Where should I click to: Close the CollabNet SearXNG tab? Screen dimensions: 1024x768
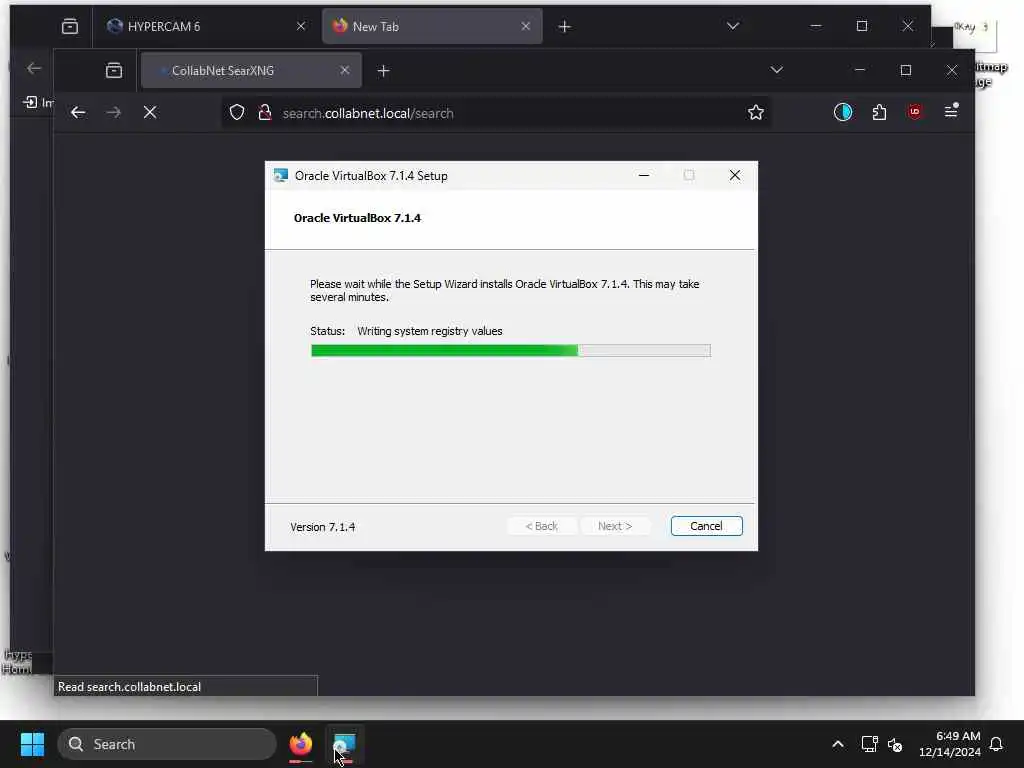[x=345, y=71]
